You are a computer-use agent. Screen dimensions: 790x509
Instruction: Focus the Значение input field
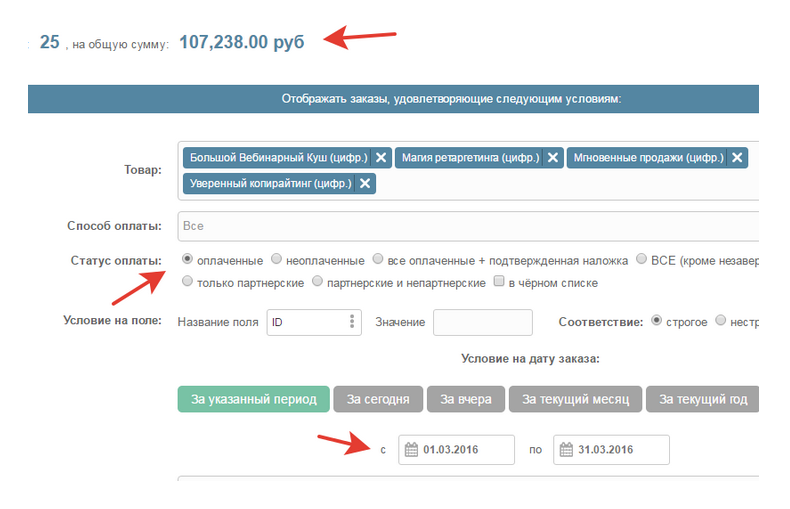tap(483, 323)
